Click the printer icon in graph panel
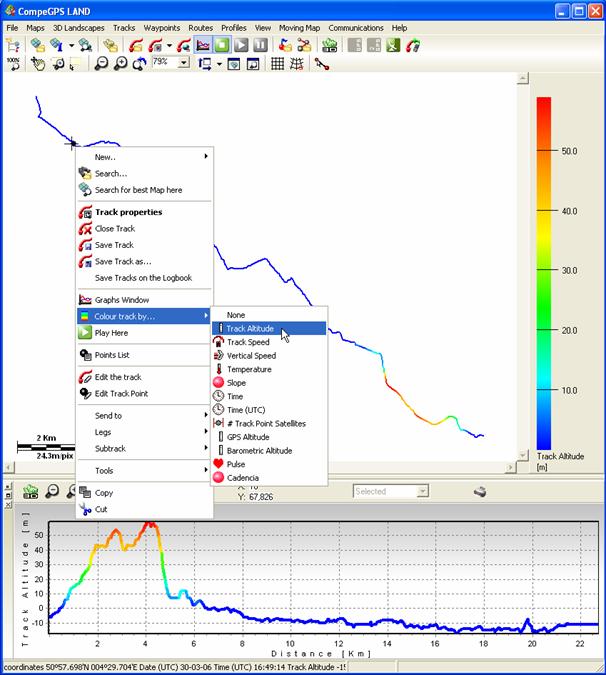This screenshot has height=675, width=606. (x=480, y=491)
